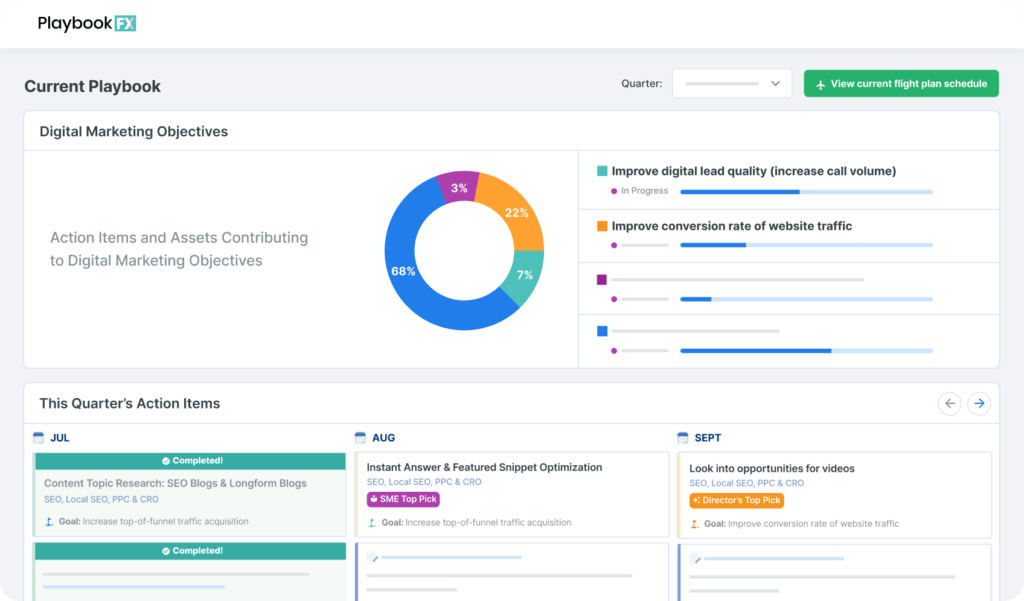Toggle the Director's Top Pick badge
The height and width of the screenshot is (601, 1024).
coord(737,500)
